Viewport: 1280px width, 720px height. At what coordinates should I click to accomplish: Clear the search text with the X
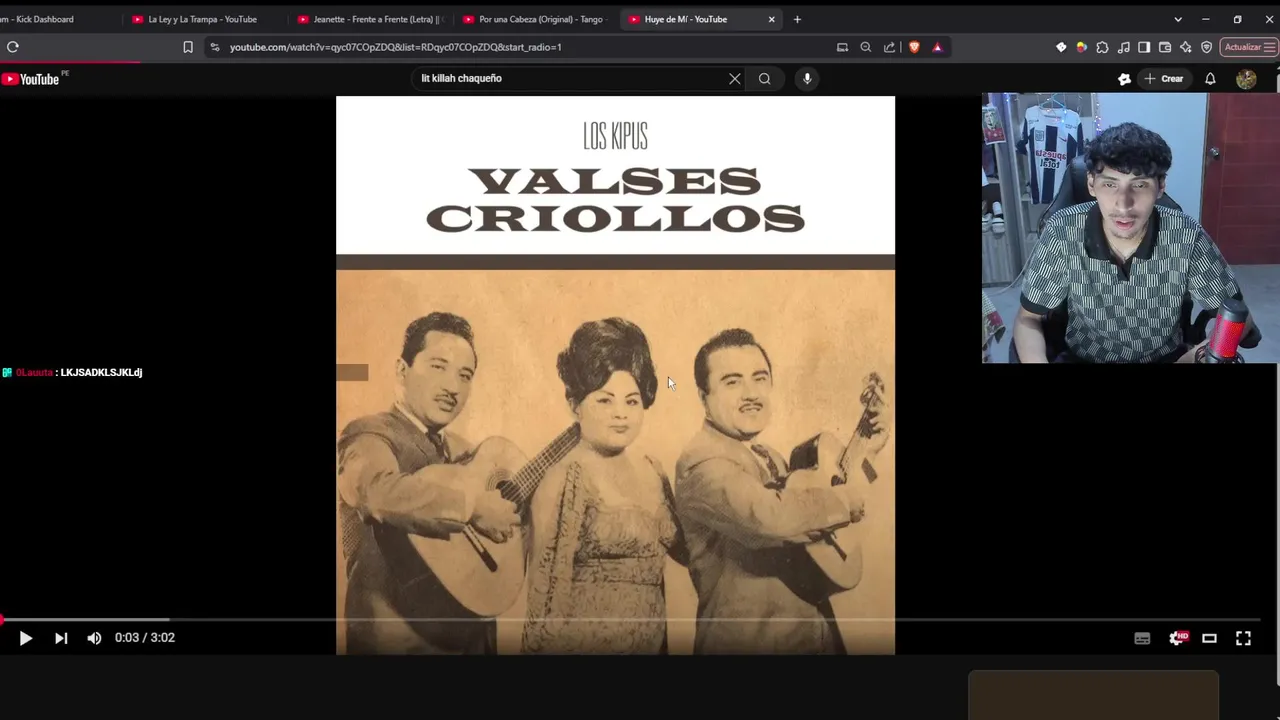[x=735, y=78]
